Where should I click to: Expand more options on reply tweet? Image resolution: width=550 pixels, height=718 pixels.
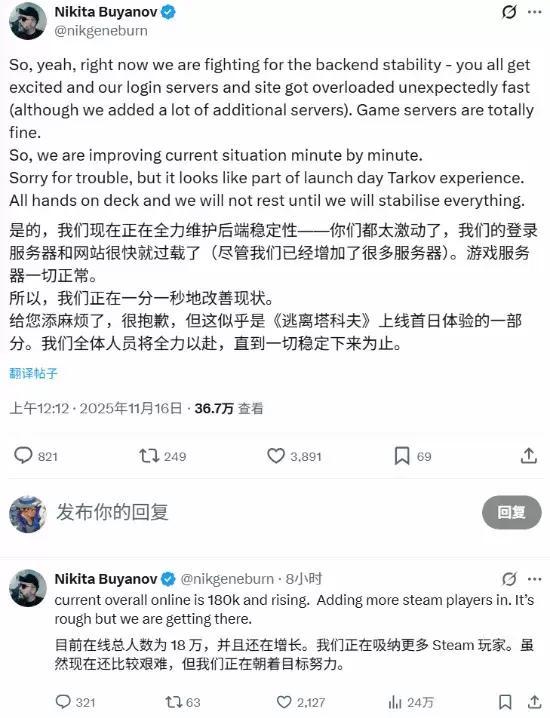coord(534,579)
